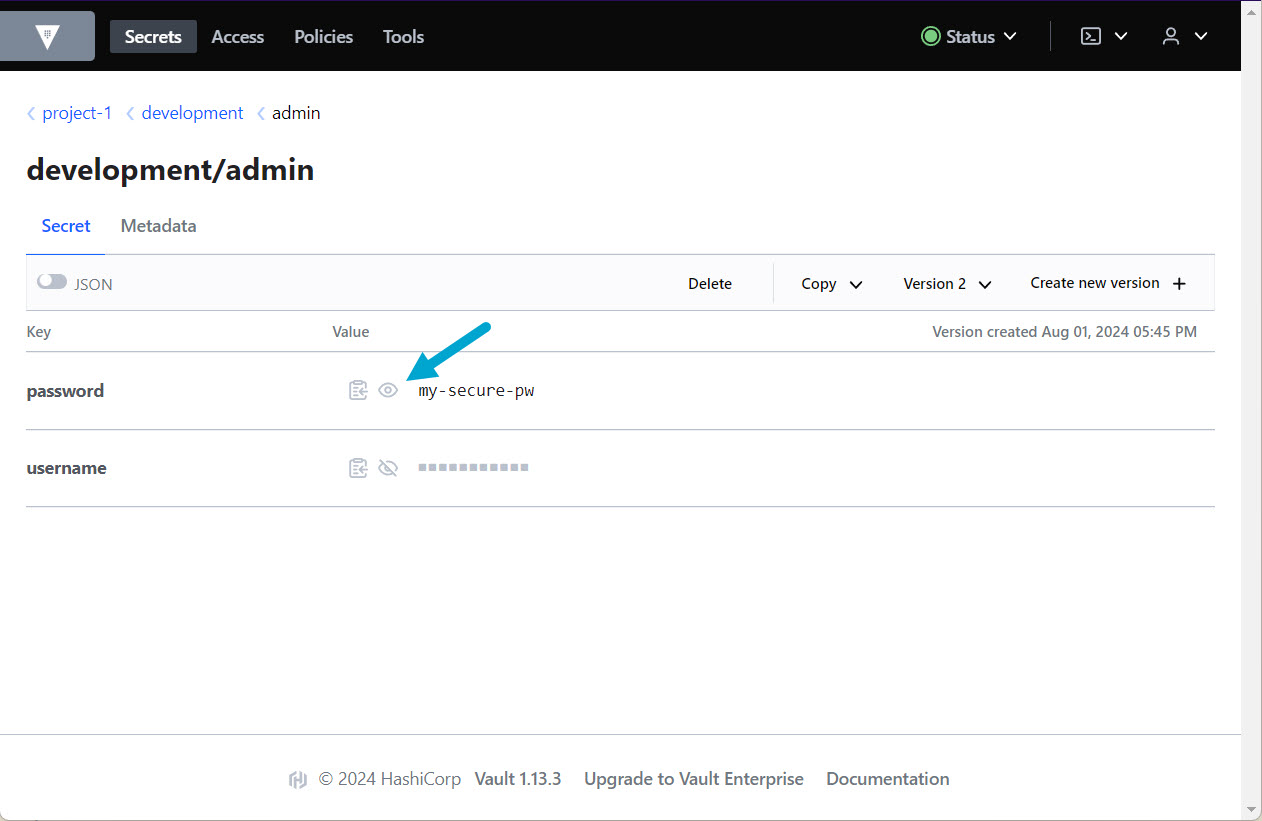Click the Vault logo home icon
Viewport: 1262px width, 821px height.
click(x=47, y=37)
